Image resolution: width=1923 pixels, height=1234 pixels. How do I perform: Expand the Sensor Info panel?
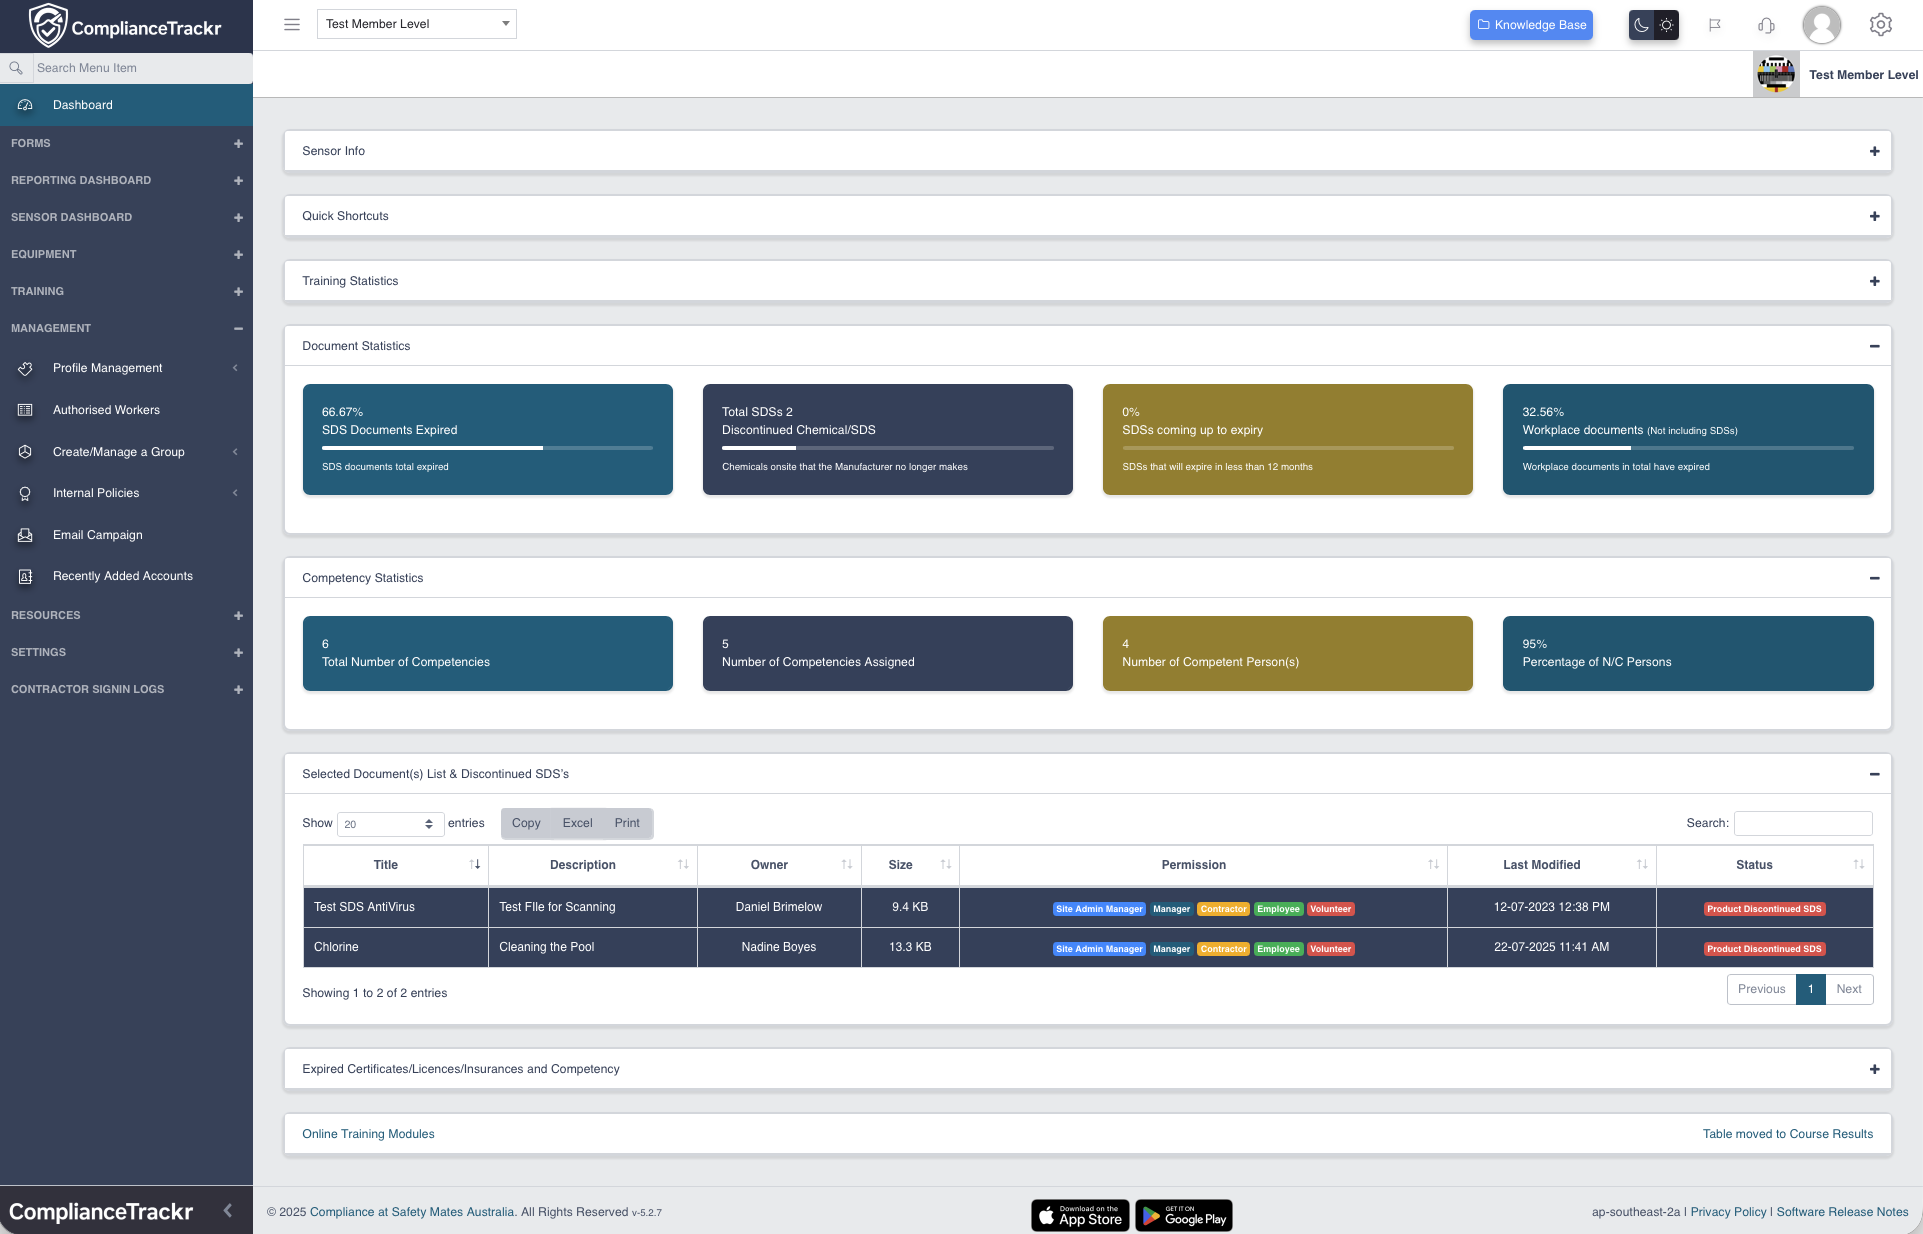[x=1874, y=151]
